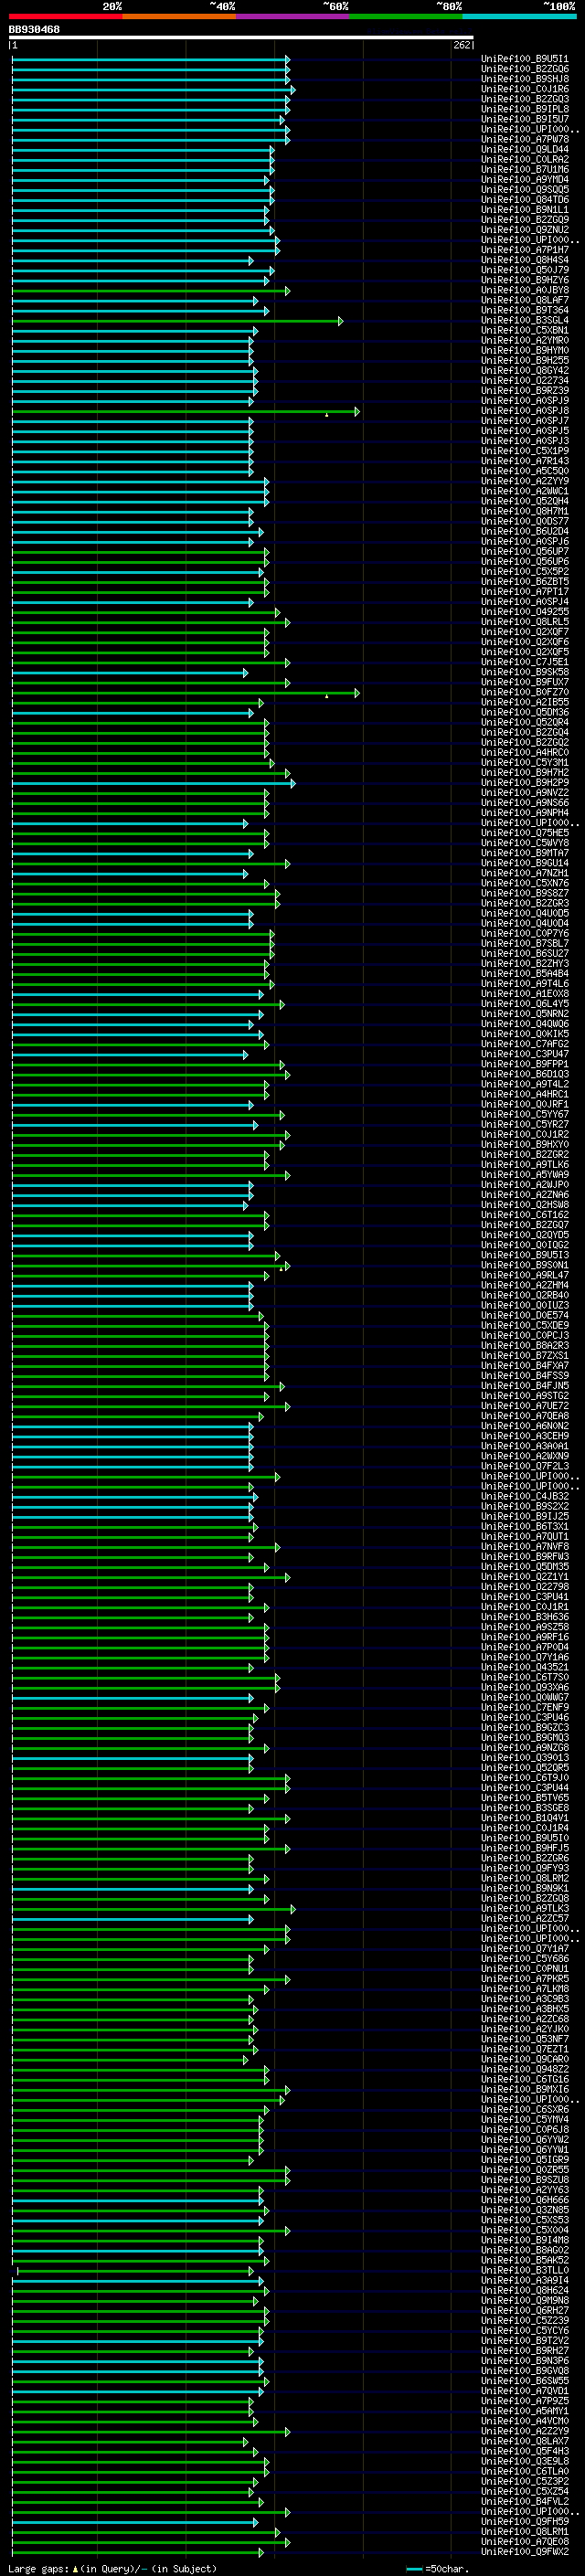Select the UniRef100_B9GU14 label

pos(524,863)
